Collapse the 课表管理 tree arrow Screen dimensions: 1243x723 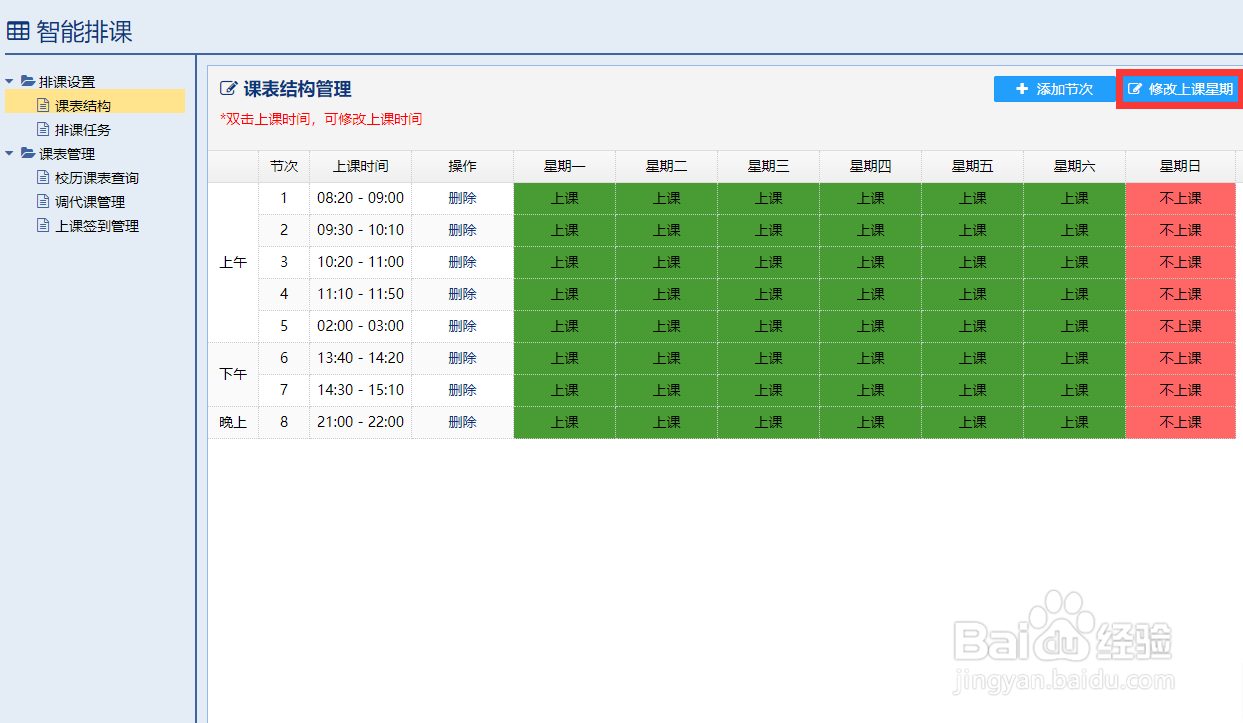pyautogui.click(x=10, y=153)
